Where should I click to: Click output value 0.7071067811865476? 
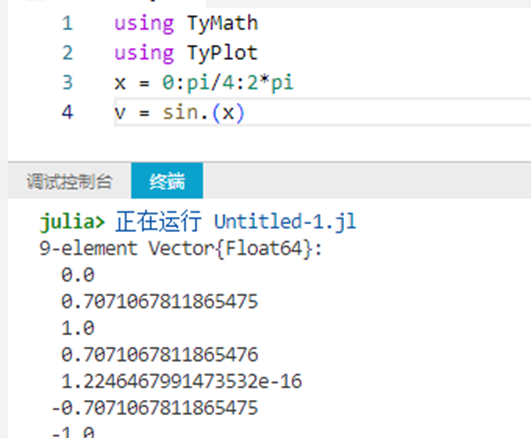(160, 355)
